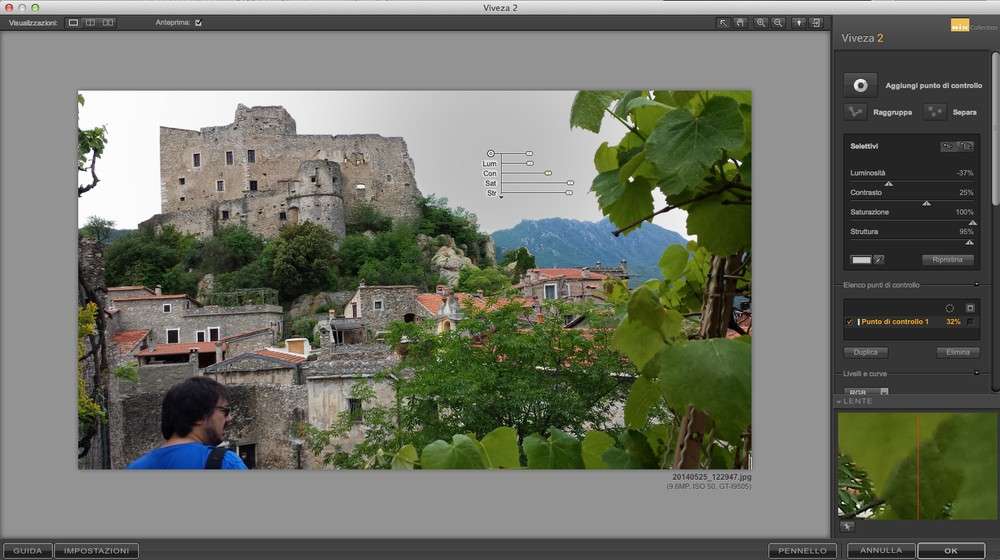Select the pan hand tool icon
Viewport: 1000px width, 560px height.
[741, 22]
